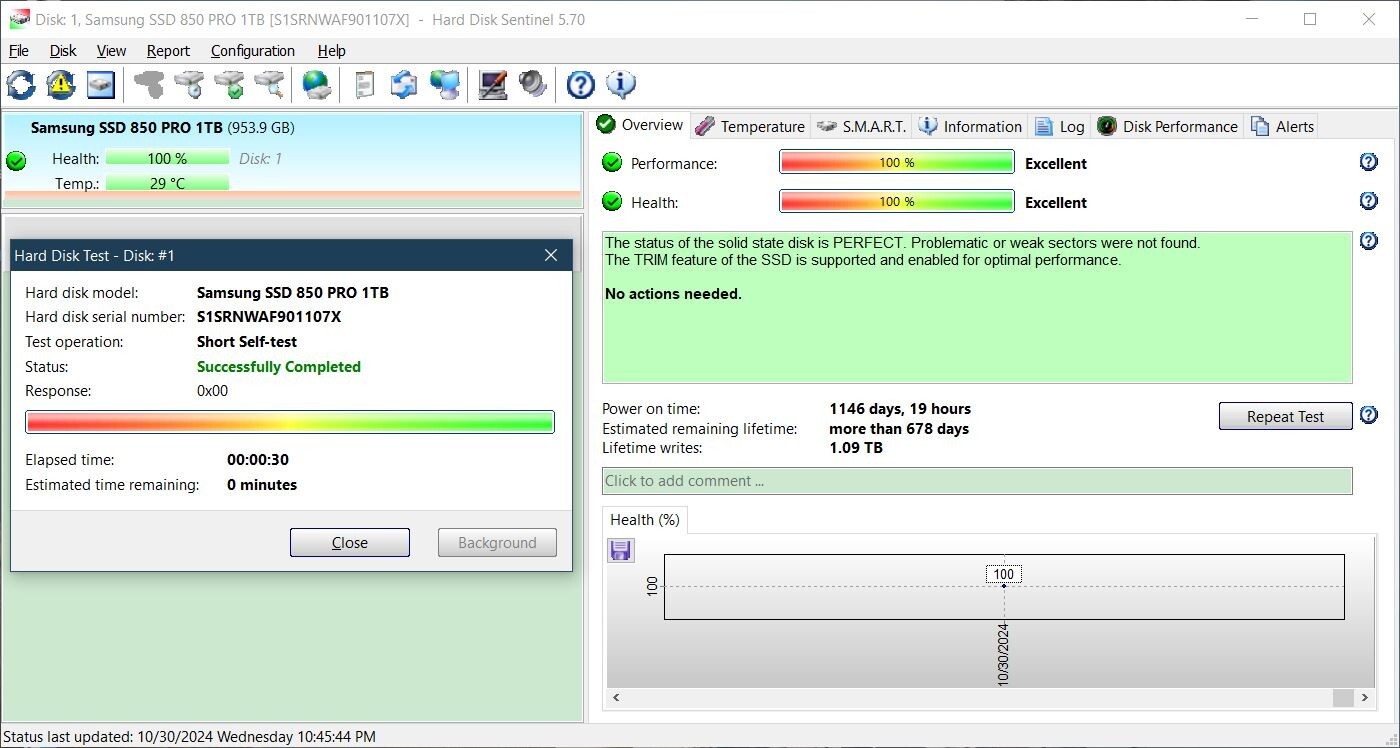Click the Close button in Hard Disk Test dialog
The width and height of the screenshot is (1400, 748).
350,543
